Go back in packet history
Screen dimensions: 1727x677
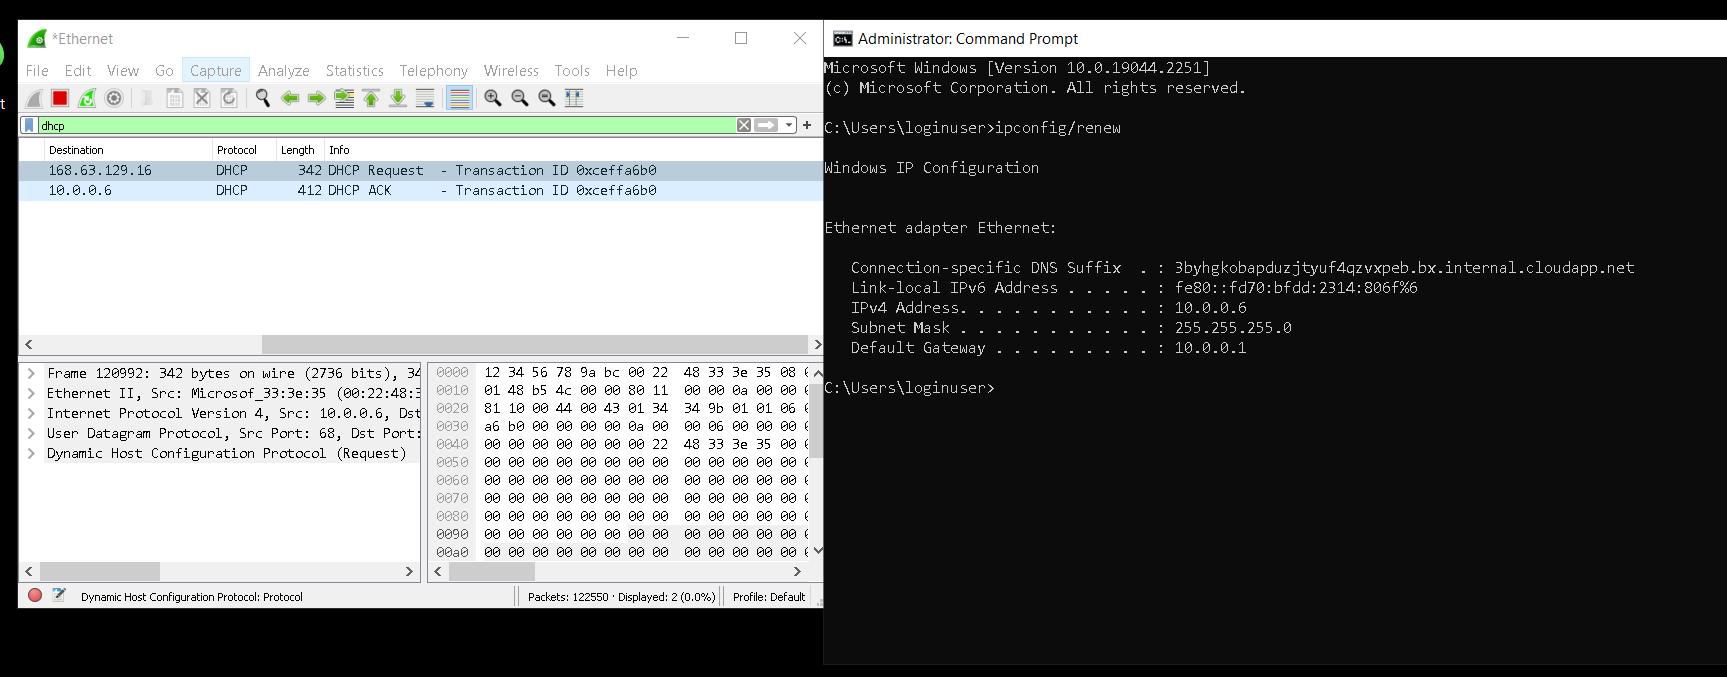[x=290, y=98]
